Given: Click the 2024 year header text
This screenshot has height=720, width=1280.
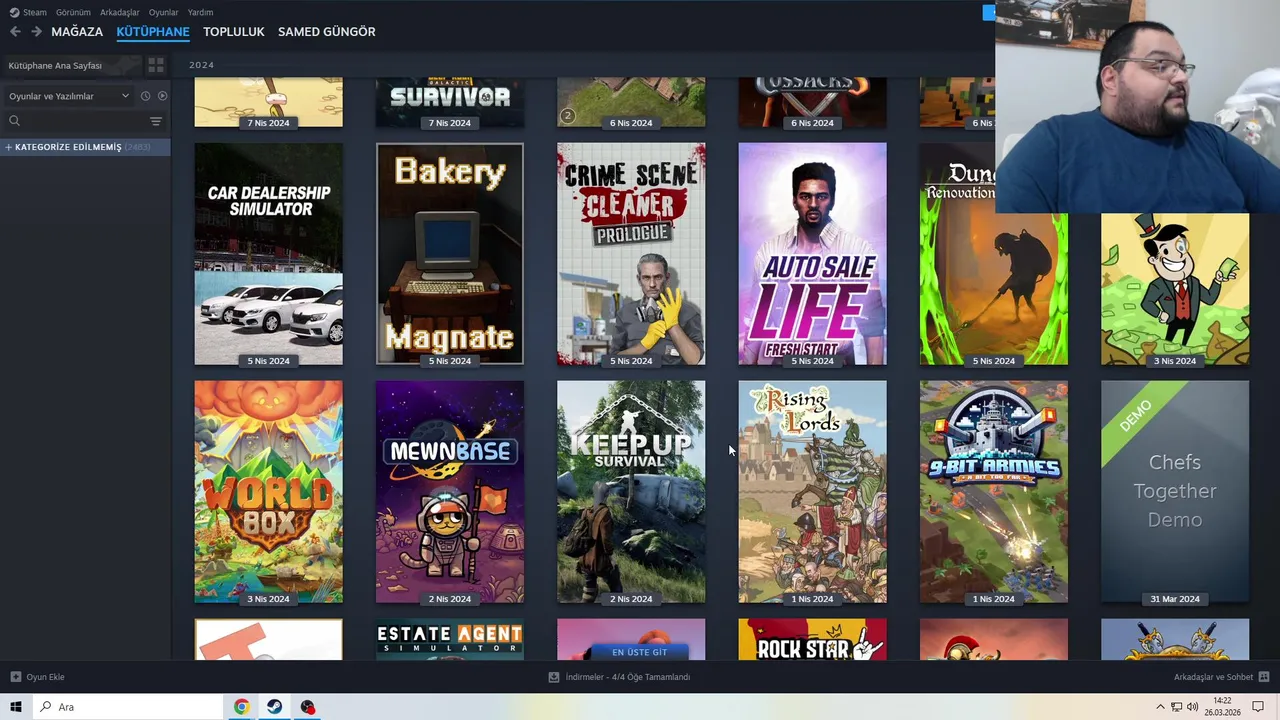Looking at the screenshot, I should tap(201, 65).
